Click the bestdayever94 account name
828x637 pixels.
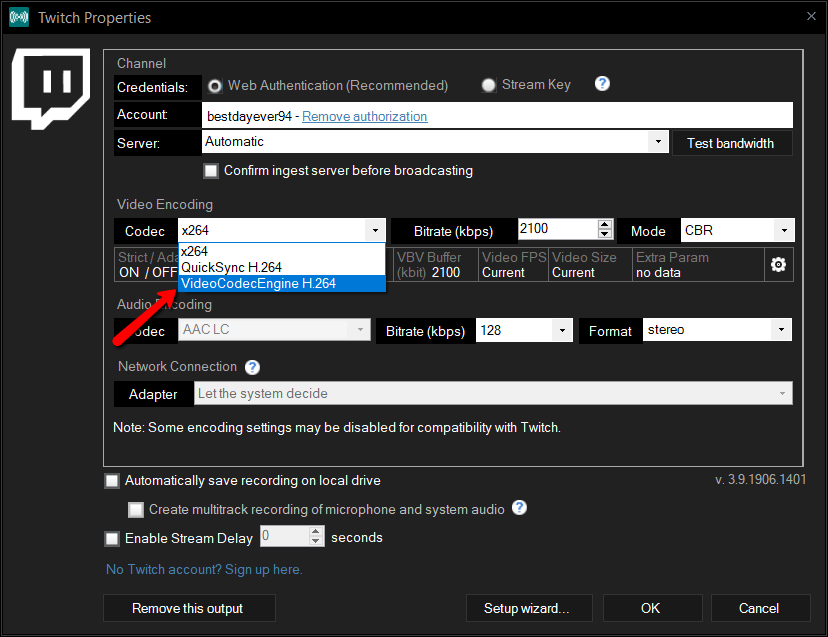point(249,117)
